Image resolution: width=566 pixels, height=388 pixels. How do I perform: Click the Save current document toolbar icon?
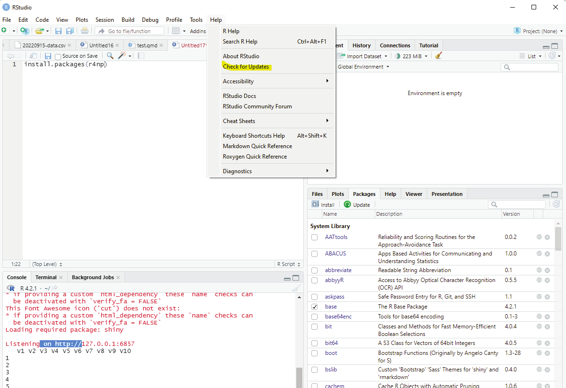[x=58, y=31]
